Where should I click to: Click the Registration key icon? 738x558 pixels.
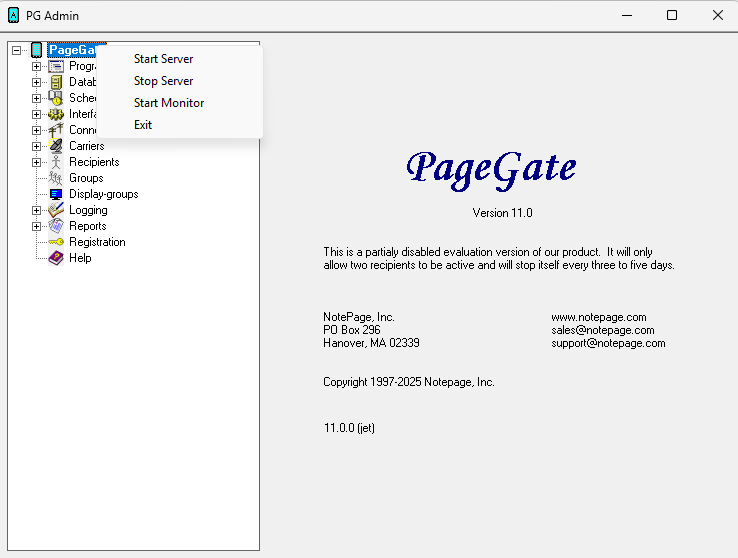click(56, 242)
